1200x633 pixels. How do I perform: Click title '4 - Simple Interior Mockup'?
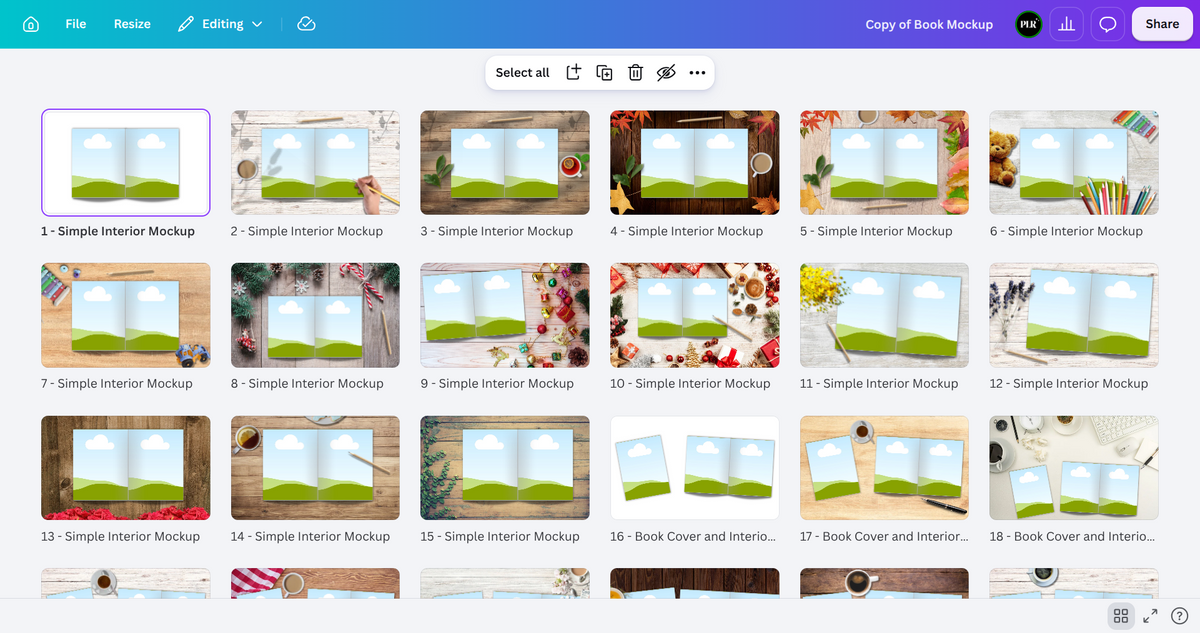tap(687, 231)
